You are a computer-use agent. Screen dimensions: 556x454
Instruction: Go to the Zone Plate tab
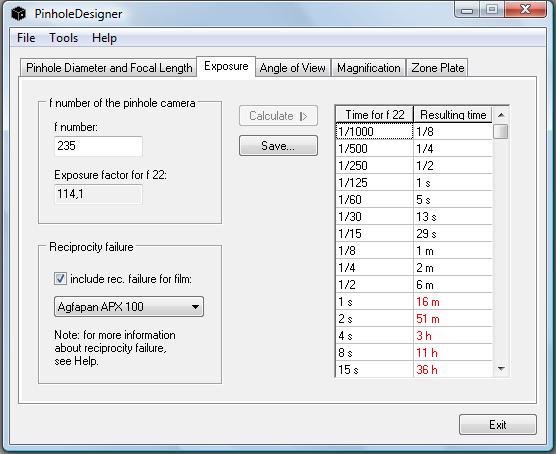pos(437,68)
